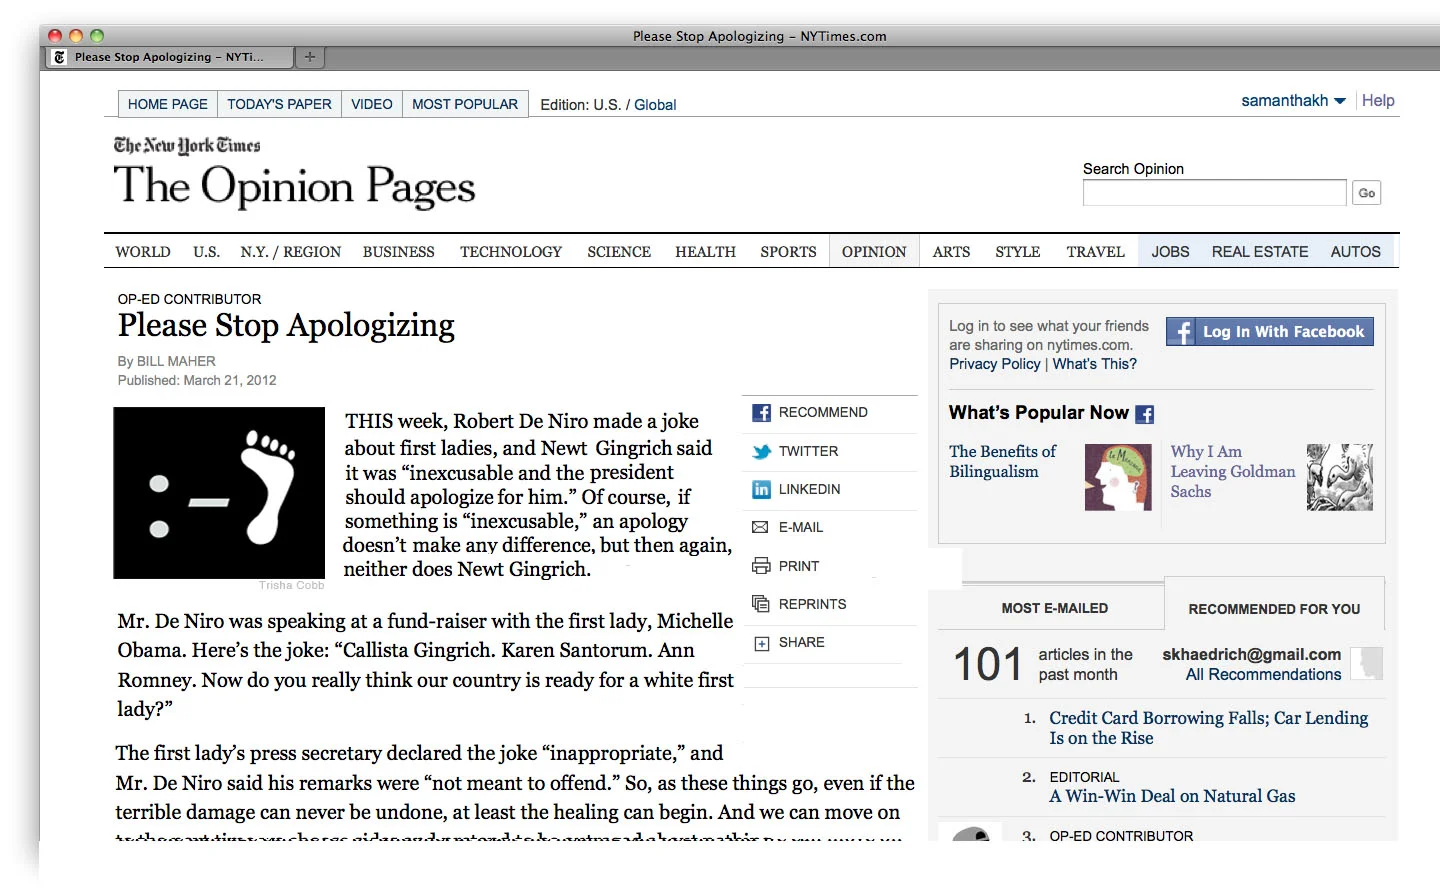This screenshot has height=896, width=1440.
Task: Click the Facebook icon beside What's Popular Now
Action: pyautogui.click(x=1145, y=414)
